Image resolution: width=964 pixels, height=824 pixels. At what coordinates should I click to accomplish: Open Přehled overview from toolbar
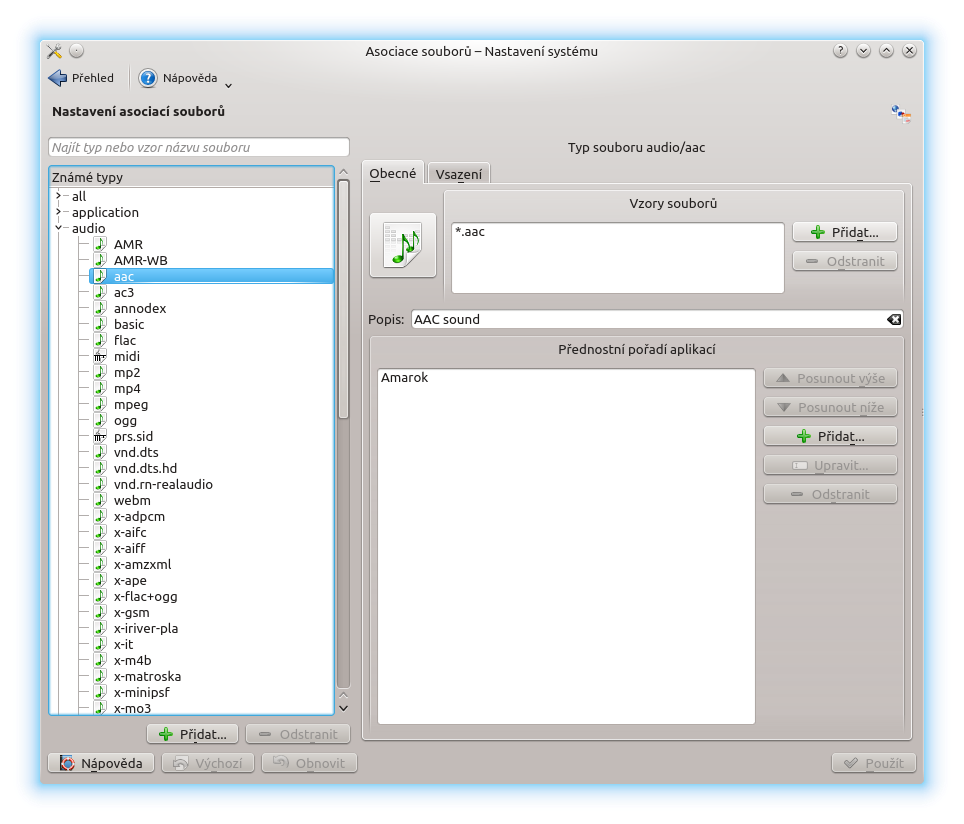[x=82, y=78]
